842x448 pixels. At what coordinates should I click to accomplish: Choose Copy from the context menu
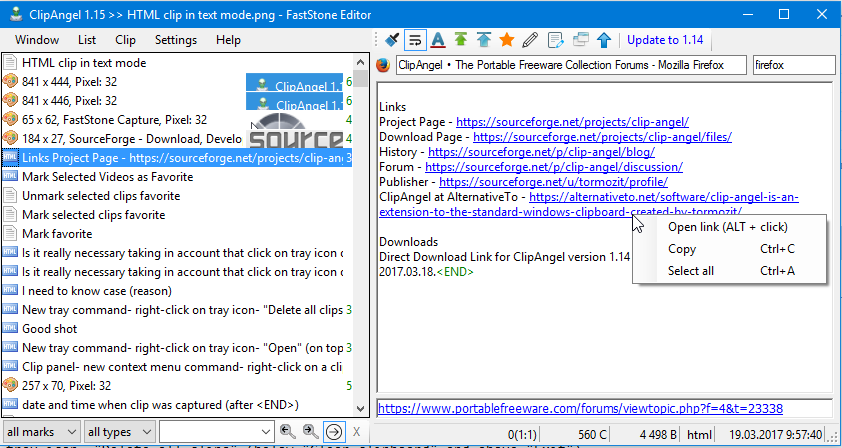point(729,249)
